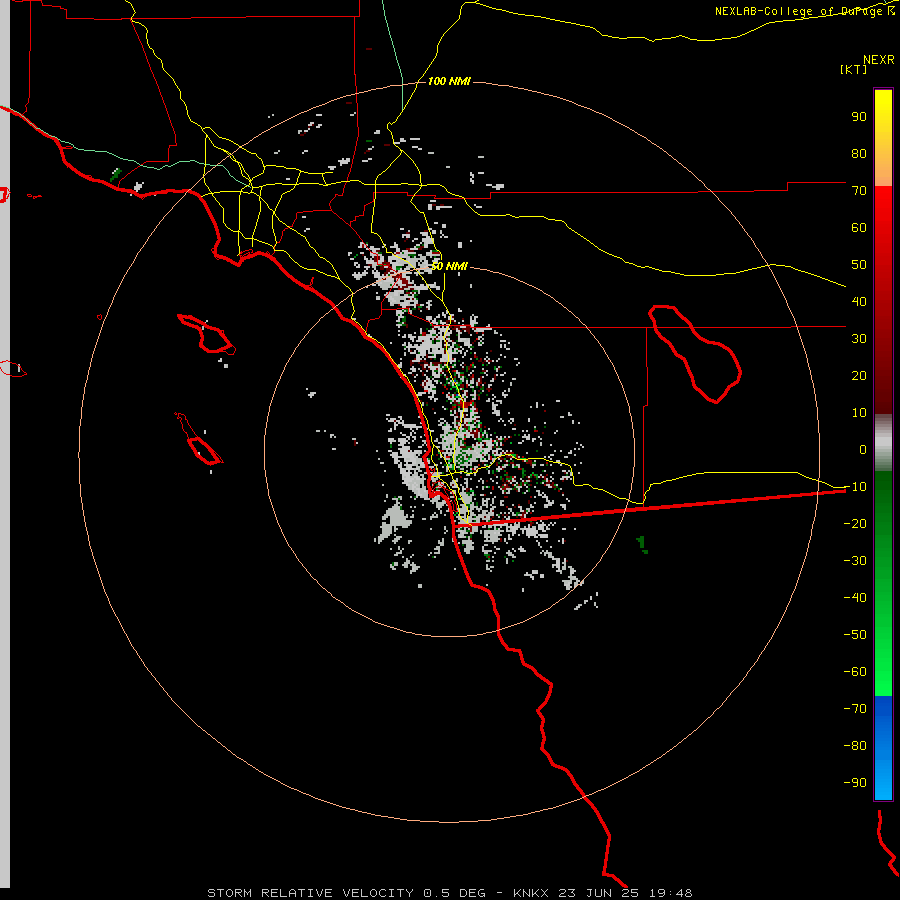Viewport: 900px width, 900px height.
Task: Select the 90 value on the velocity scale
Action: 859,117
